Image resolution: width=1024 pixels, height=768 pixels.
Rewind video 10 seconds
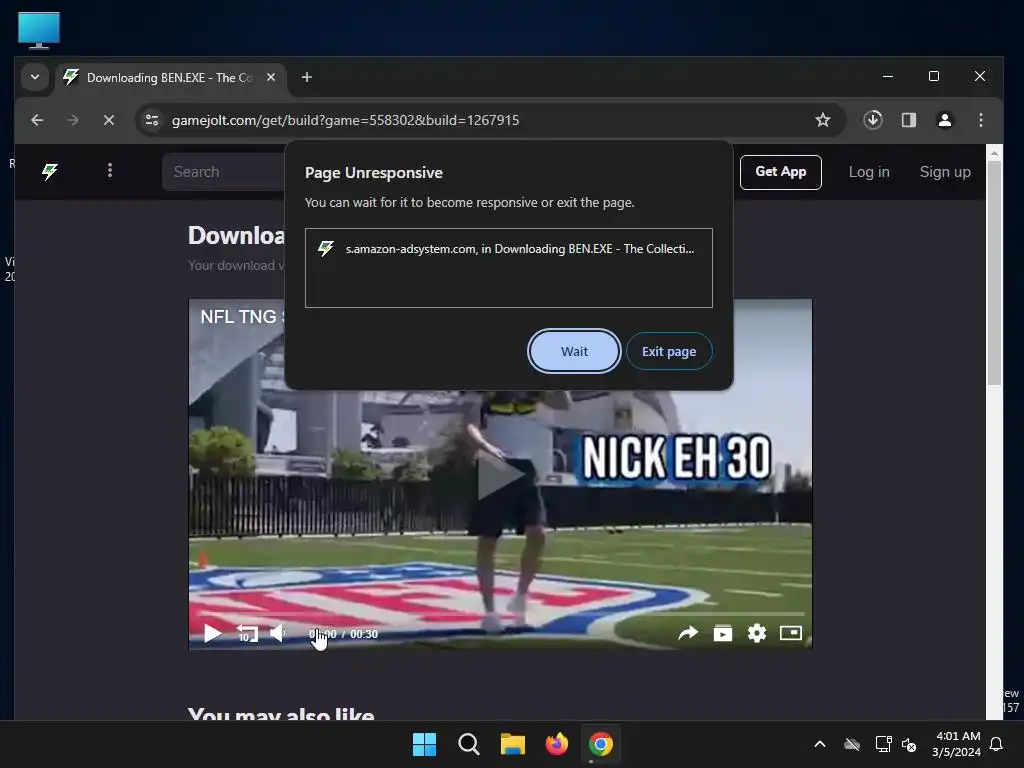pyautogui.click(x=247, y=633)
